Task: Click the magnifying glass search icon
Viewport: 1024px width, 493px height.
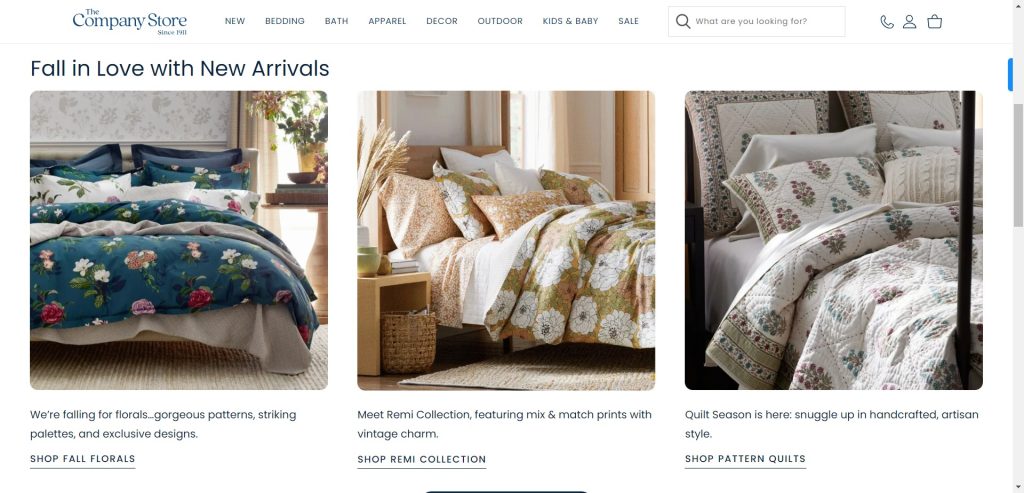Action: tap(683, 22)
